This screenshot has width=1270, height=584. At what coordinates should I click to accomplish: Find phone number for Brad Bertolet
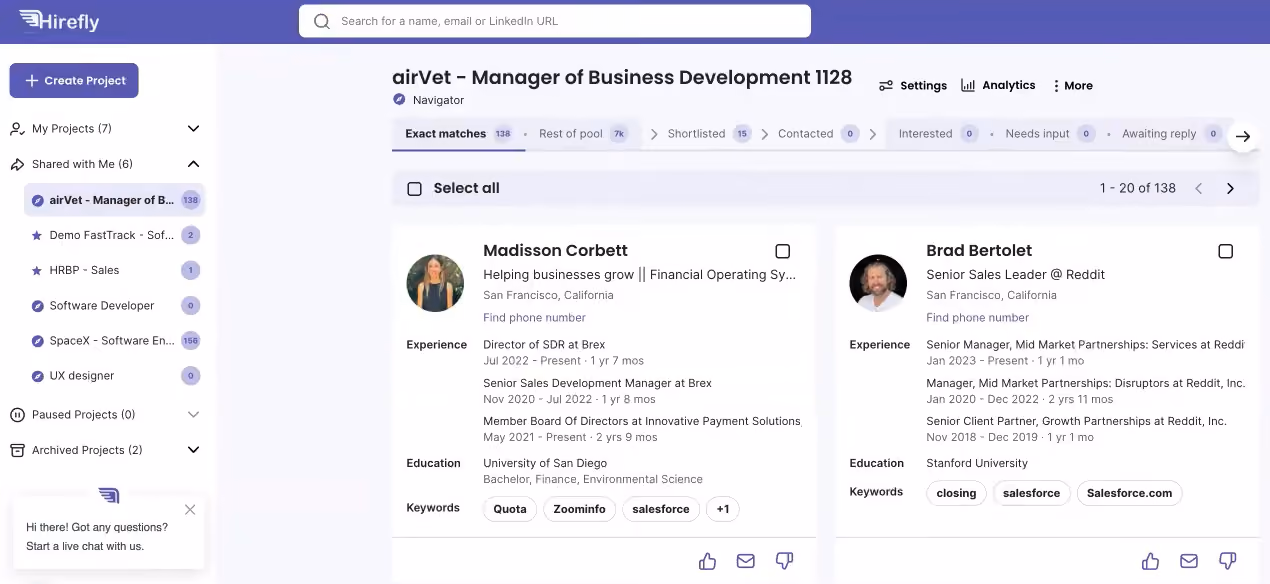(977, 318)
